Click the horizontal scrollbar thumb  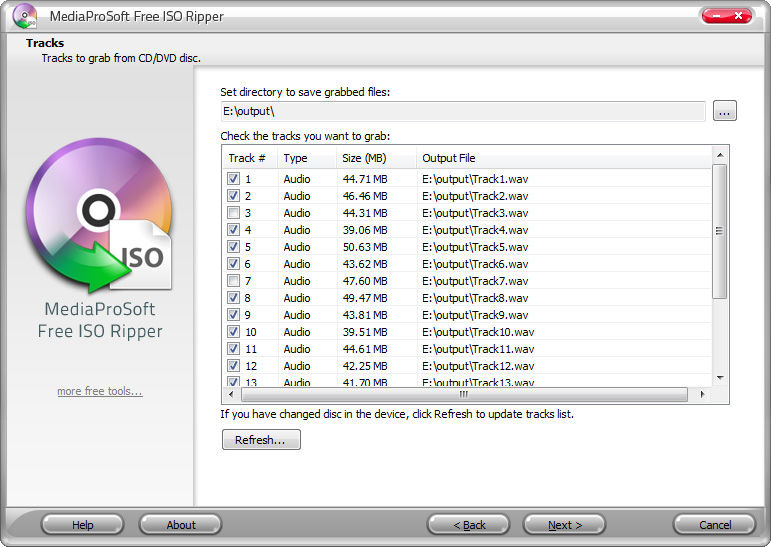click(464, 394)
